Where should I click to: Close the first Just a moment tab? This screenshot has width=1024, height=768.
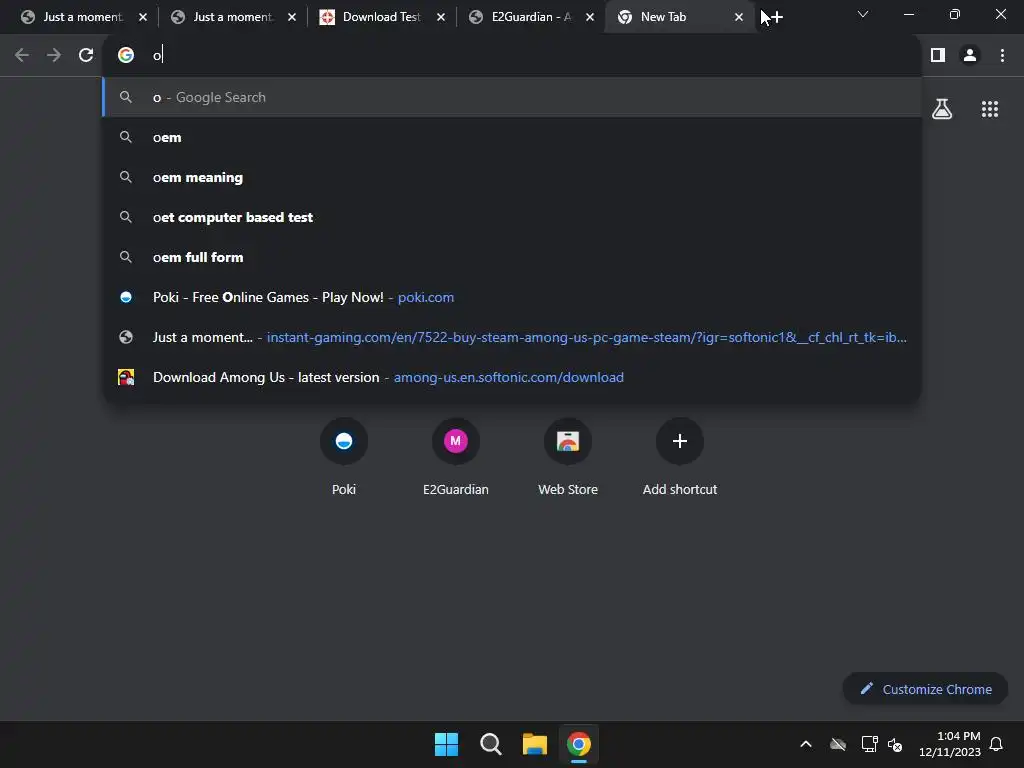click(143, 18)
